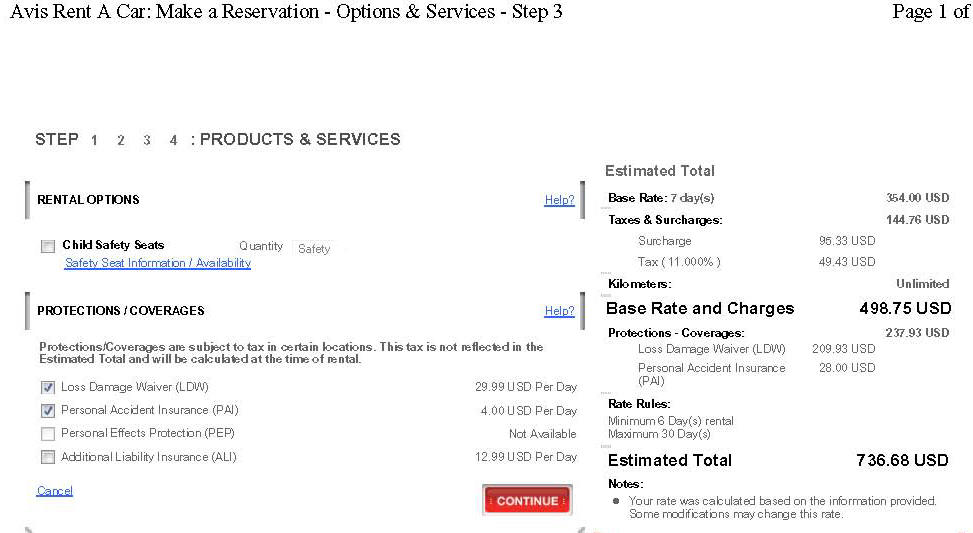The height and width of the screenshot is (533, 973).
Task: Click the Base Rate 354.00 USD amount
Action: (918, 198)
